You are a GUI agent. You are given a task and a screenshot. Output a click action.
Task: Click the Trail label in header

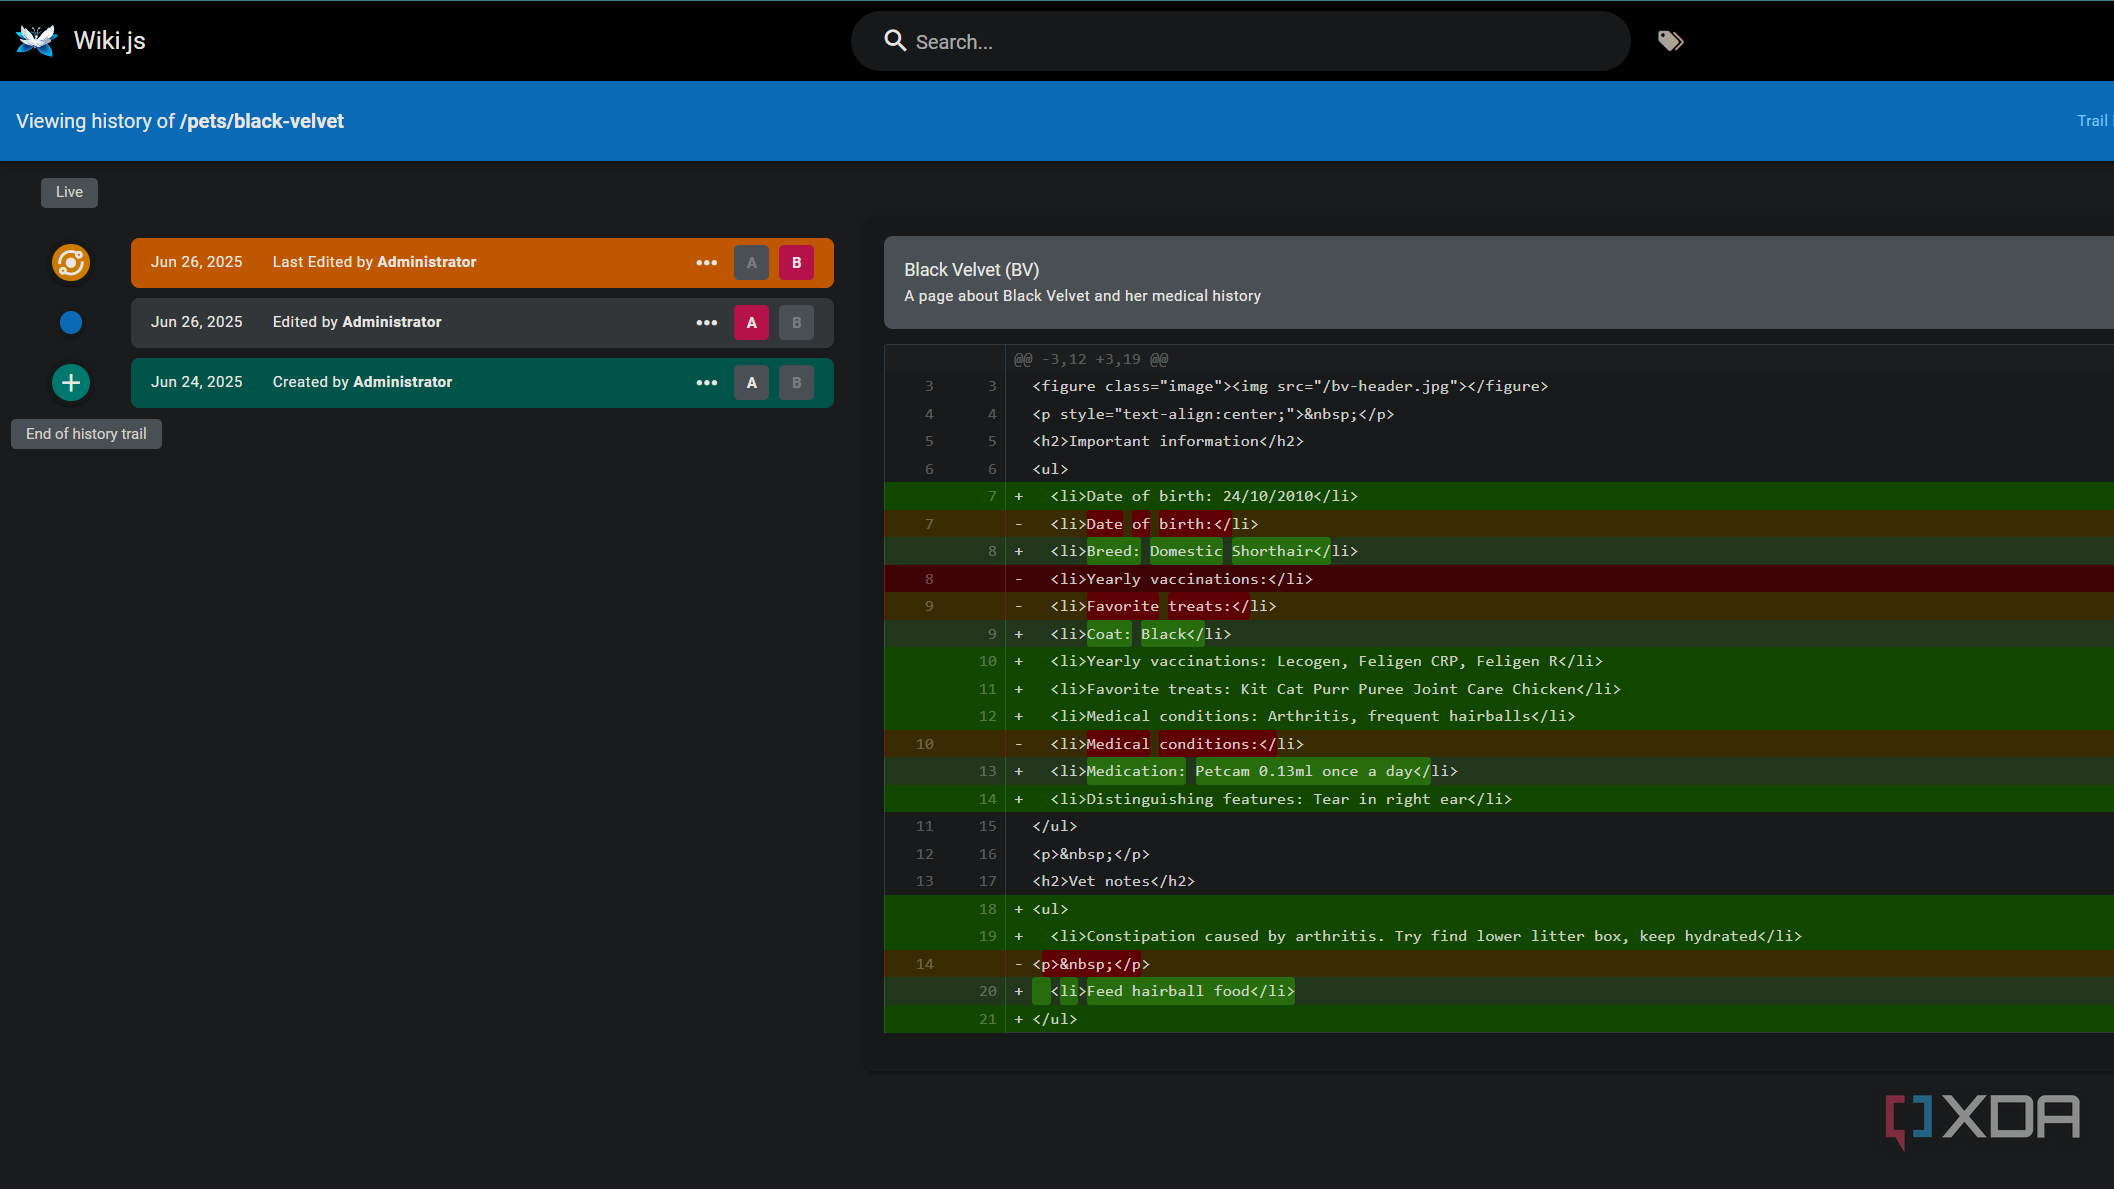coord(2092,121)
